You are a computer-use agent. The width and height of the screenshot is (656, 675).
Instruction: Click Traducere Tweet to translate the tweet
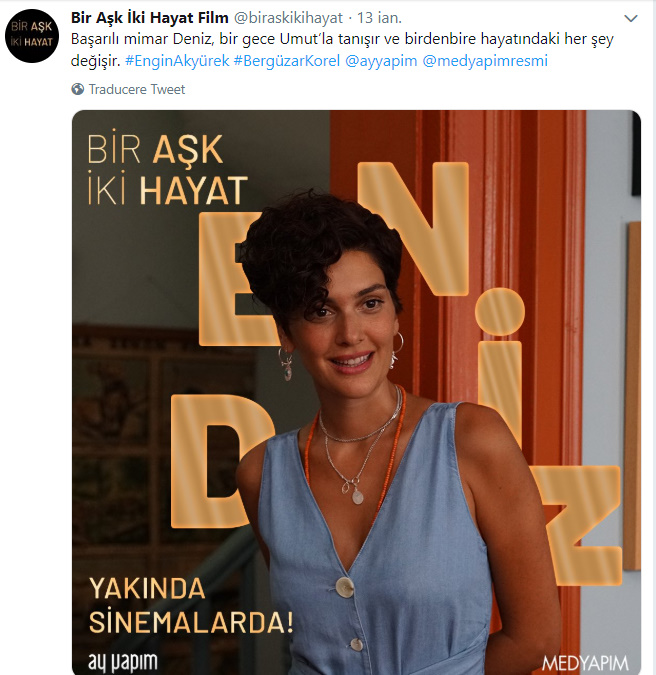click(x=136, y=89)
